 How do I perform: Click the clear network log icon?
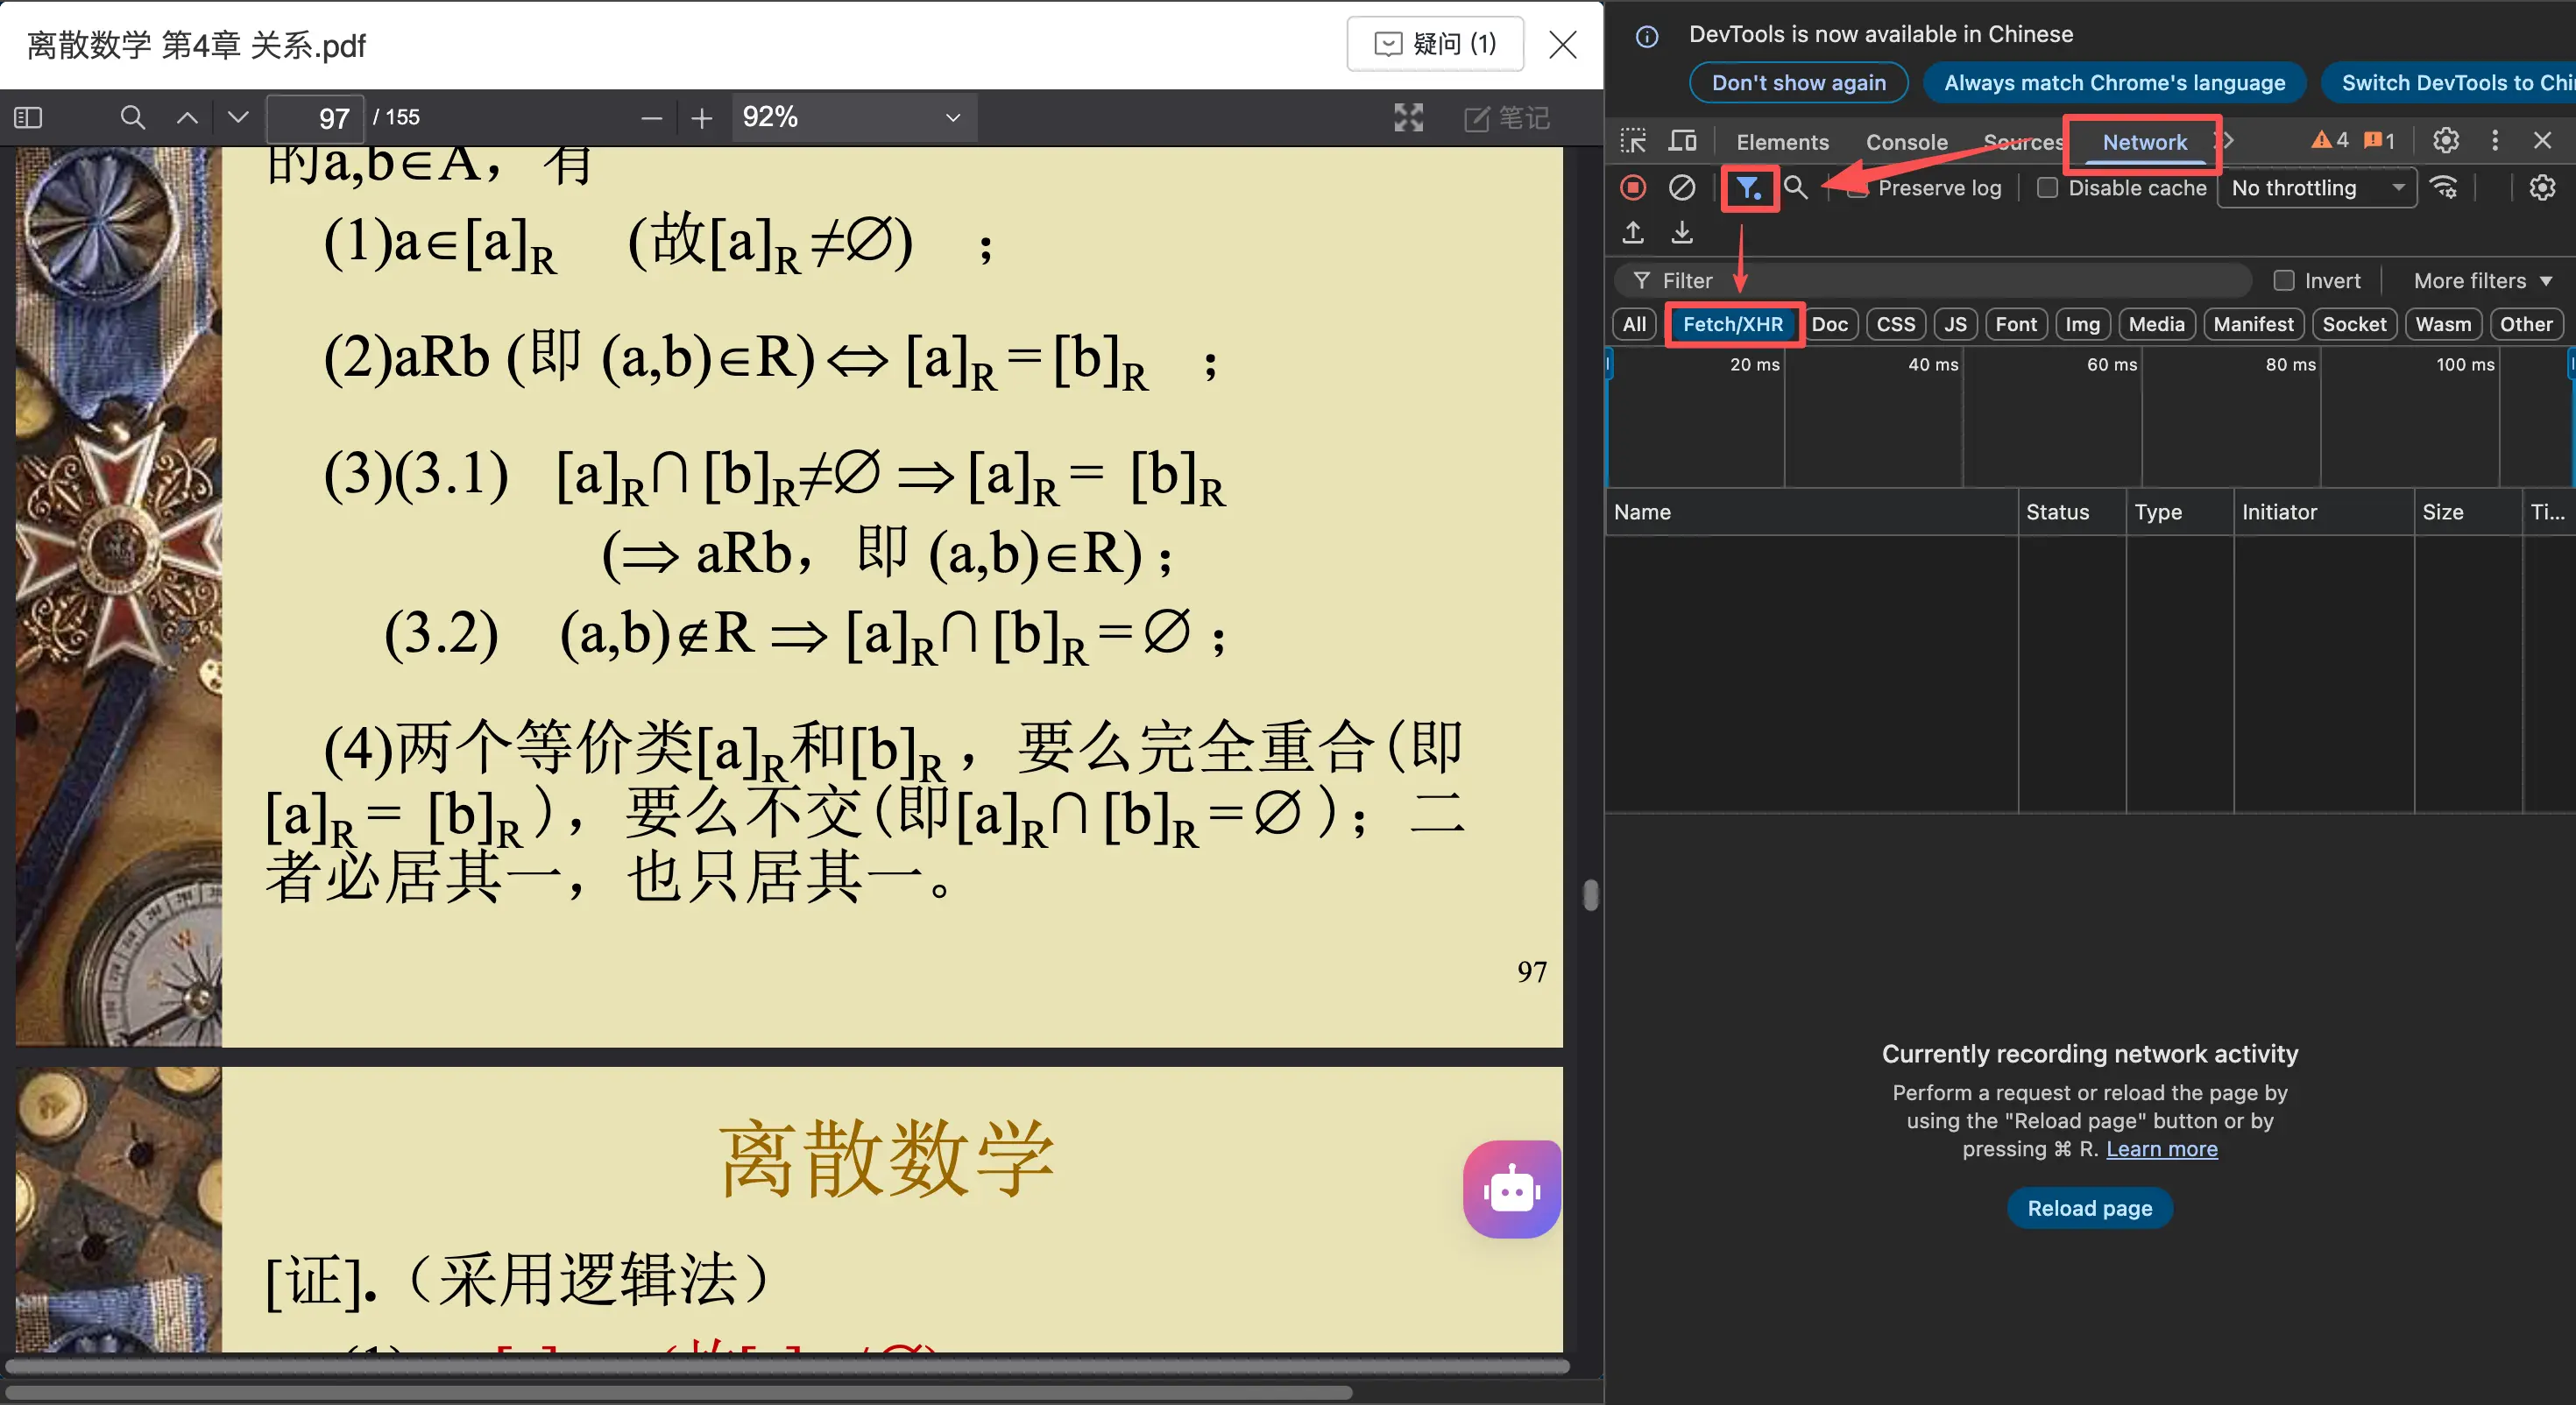1682,188
